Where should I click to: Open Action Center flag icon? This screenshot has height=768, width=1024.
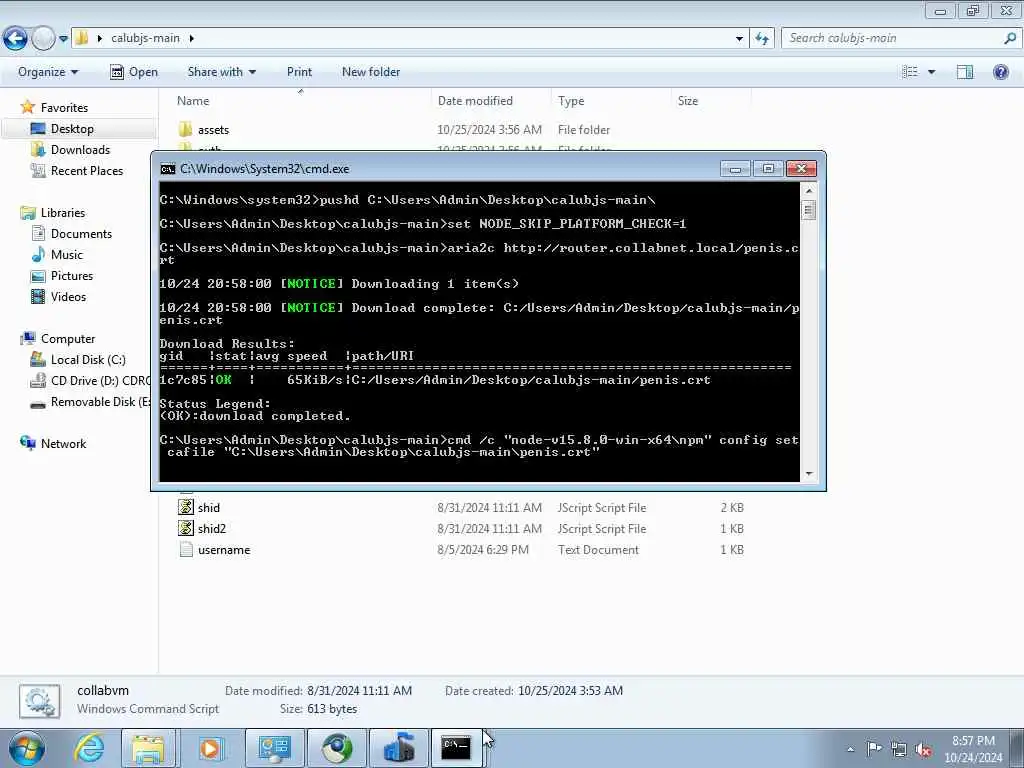pyautogui.click(x=874, y=748)
